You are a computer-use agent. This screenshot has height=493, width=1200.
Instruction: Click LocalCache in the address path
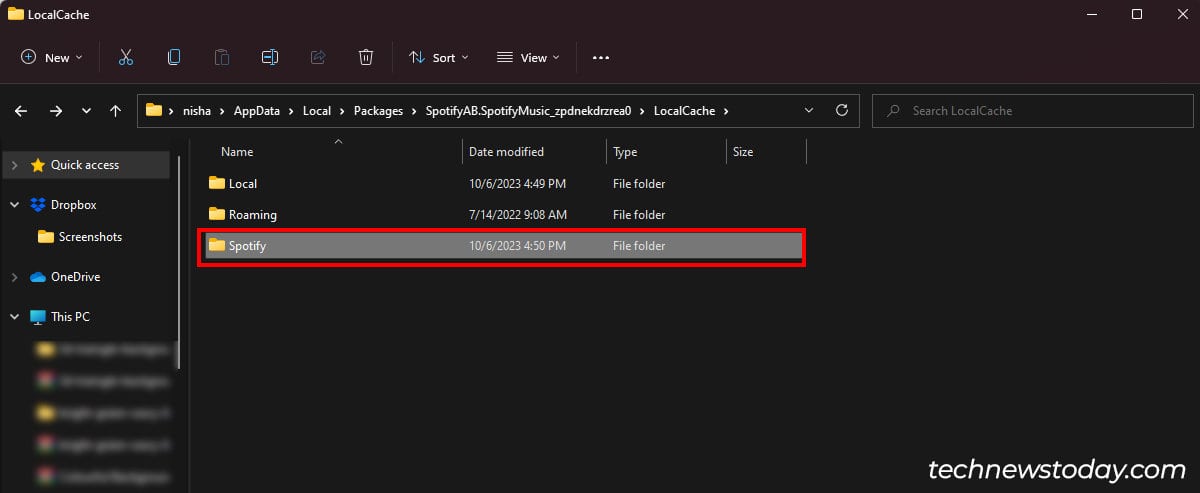[x=684, y=111]
